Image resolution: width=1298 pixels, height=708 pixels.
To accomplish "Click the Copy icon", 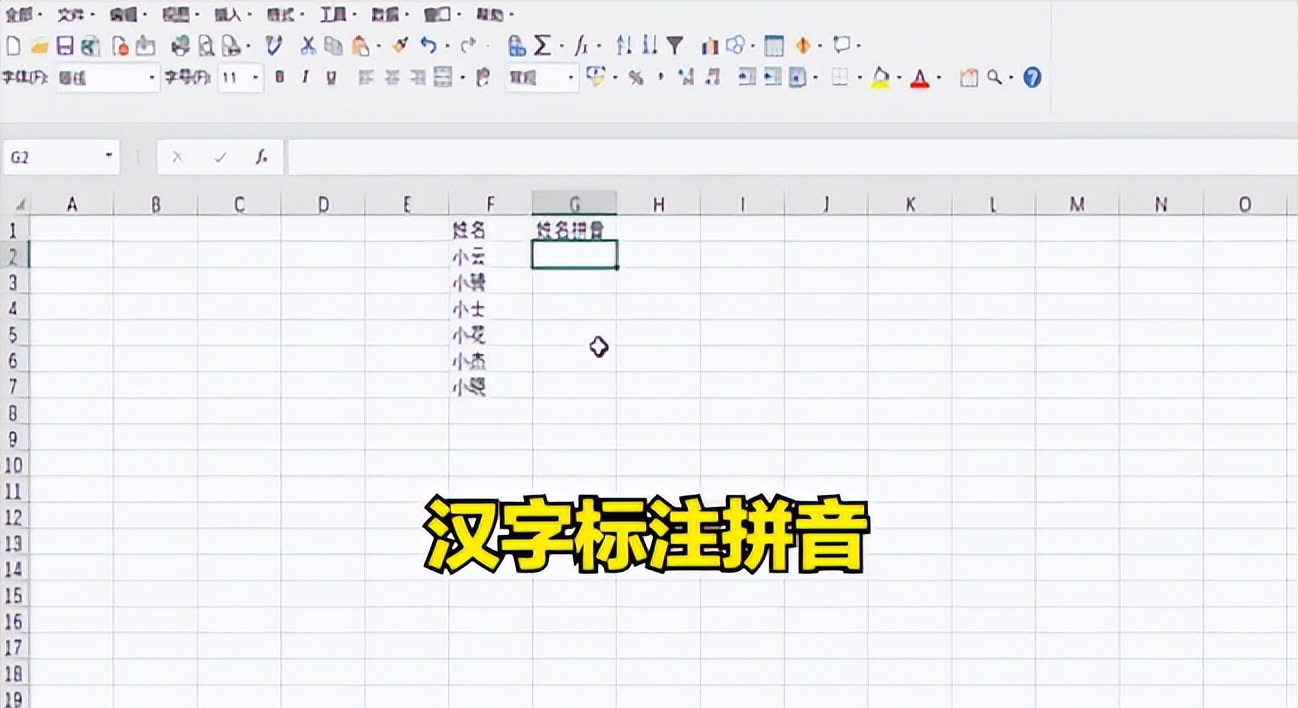I will coord(333,46).
